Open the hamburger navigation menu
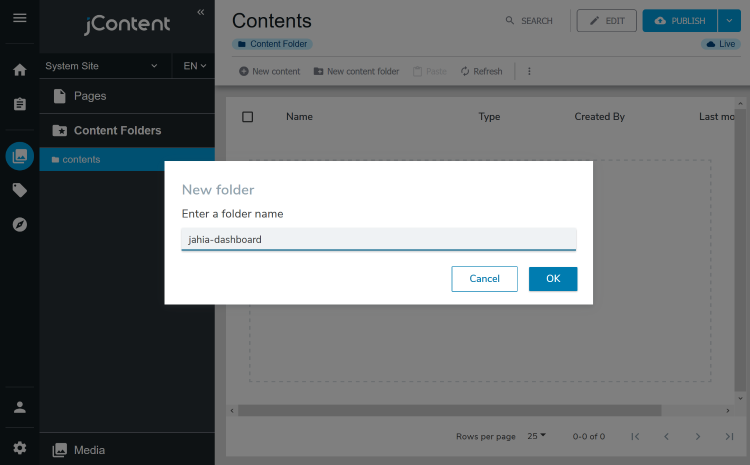 pos(20,18)
